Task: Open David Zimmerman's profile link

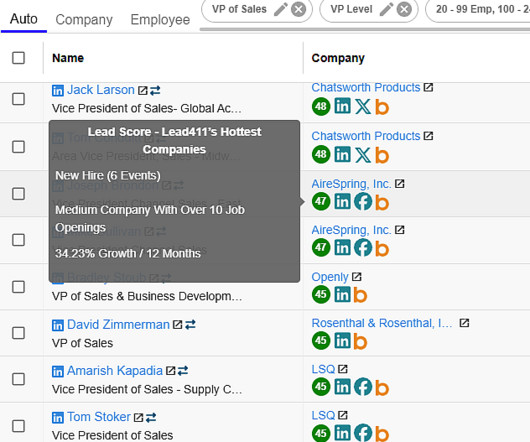Action: [118, 324]
